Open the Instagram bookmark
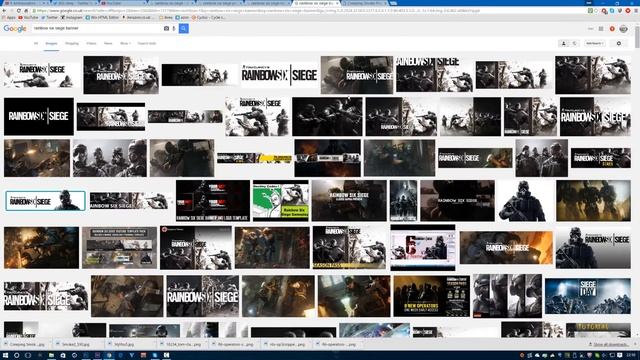640x360 pixels. (x=71, y=18)
